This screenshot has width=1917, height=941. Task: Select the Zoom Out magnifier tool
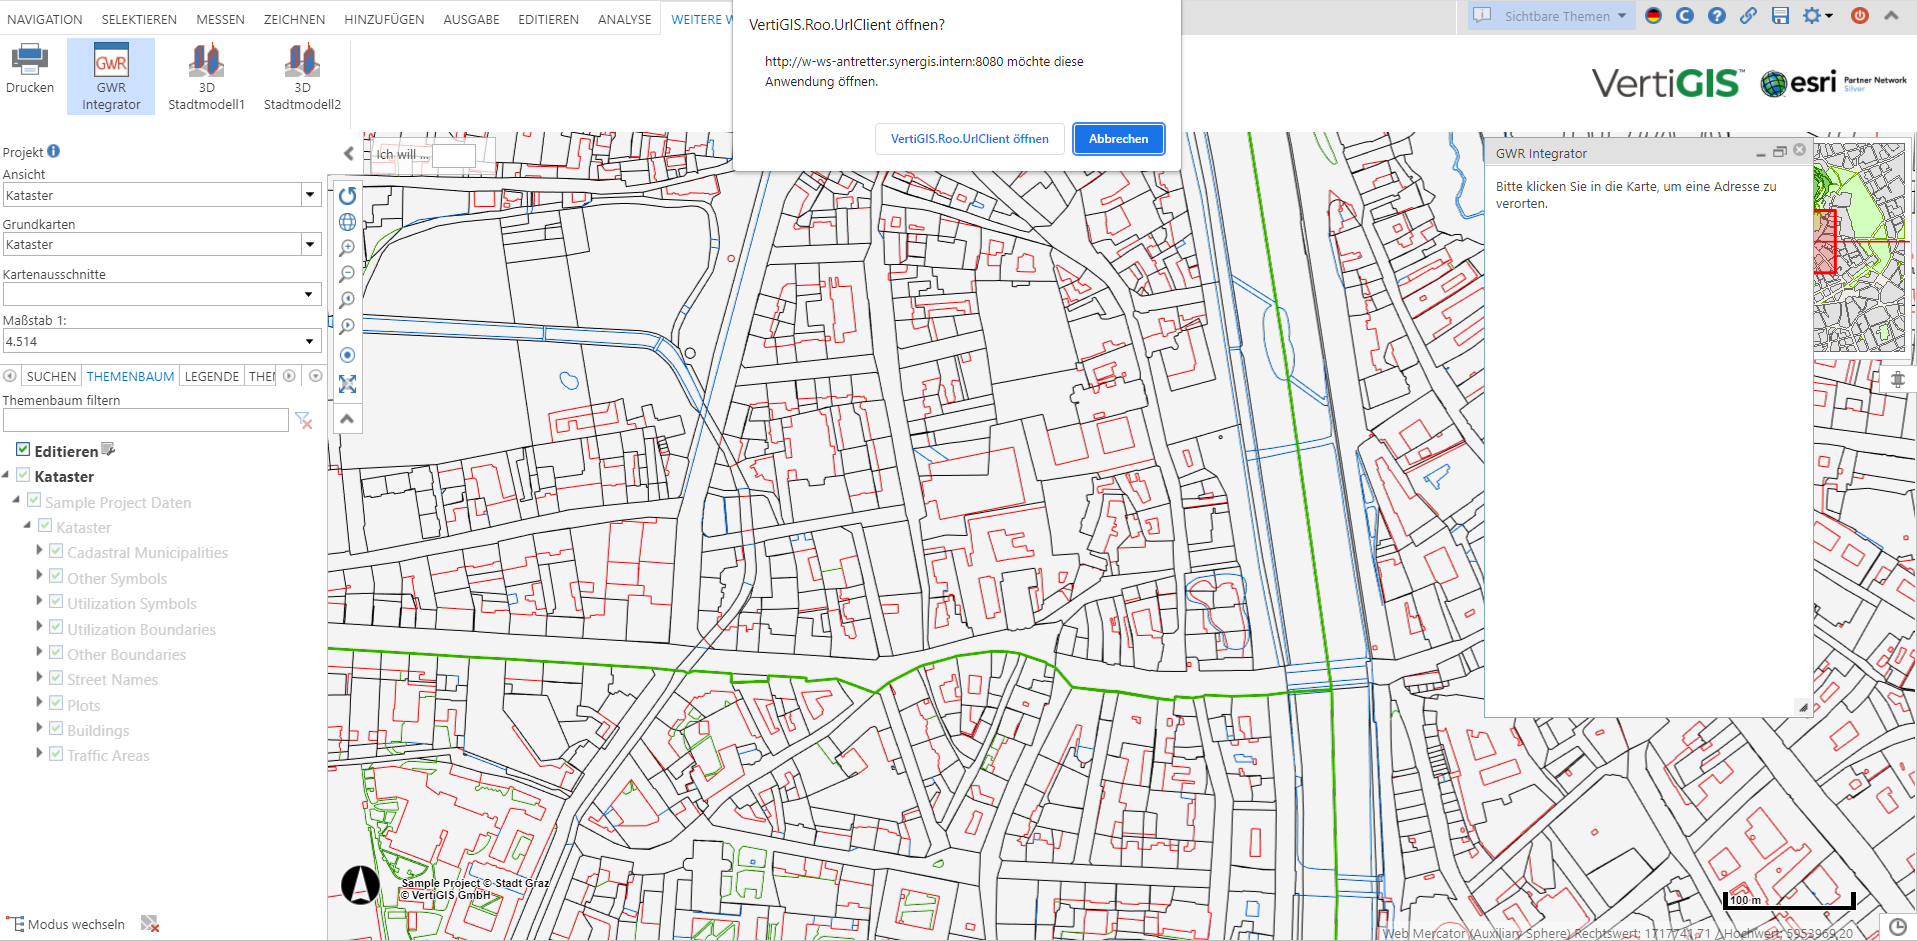click(347, 273)
